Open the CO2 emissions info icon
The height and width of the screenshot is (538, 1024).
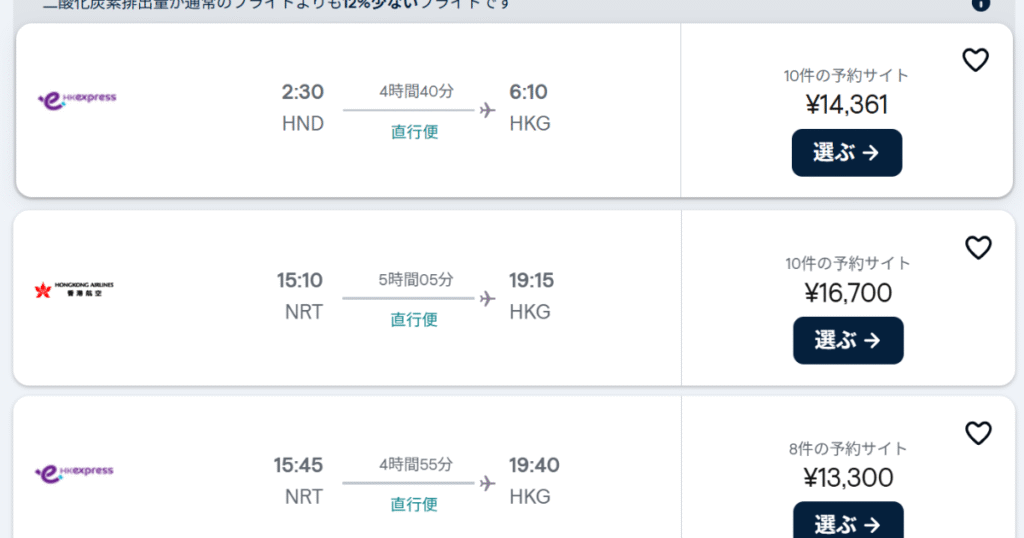[981, 4]
